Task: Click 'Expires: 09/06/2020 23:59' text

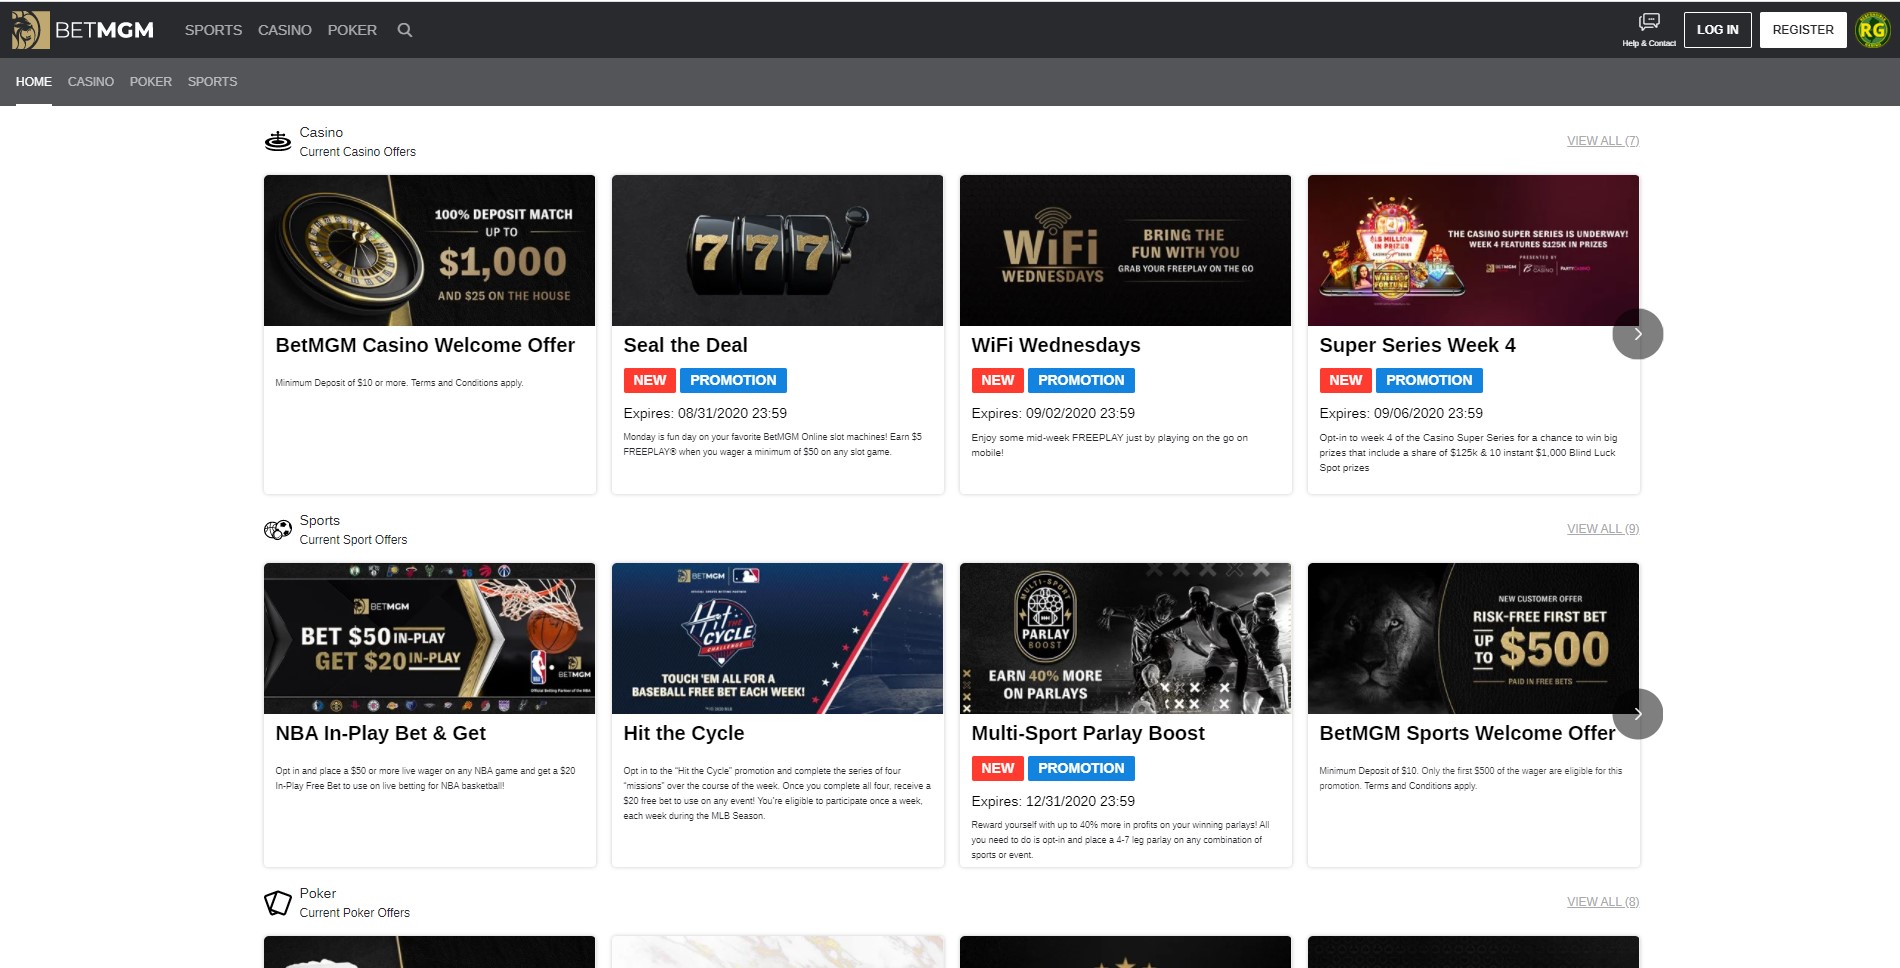Action: click(1401, 413)
